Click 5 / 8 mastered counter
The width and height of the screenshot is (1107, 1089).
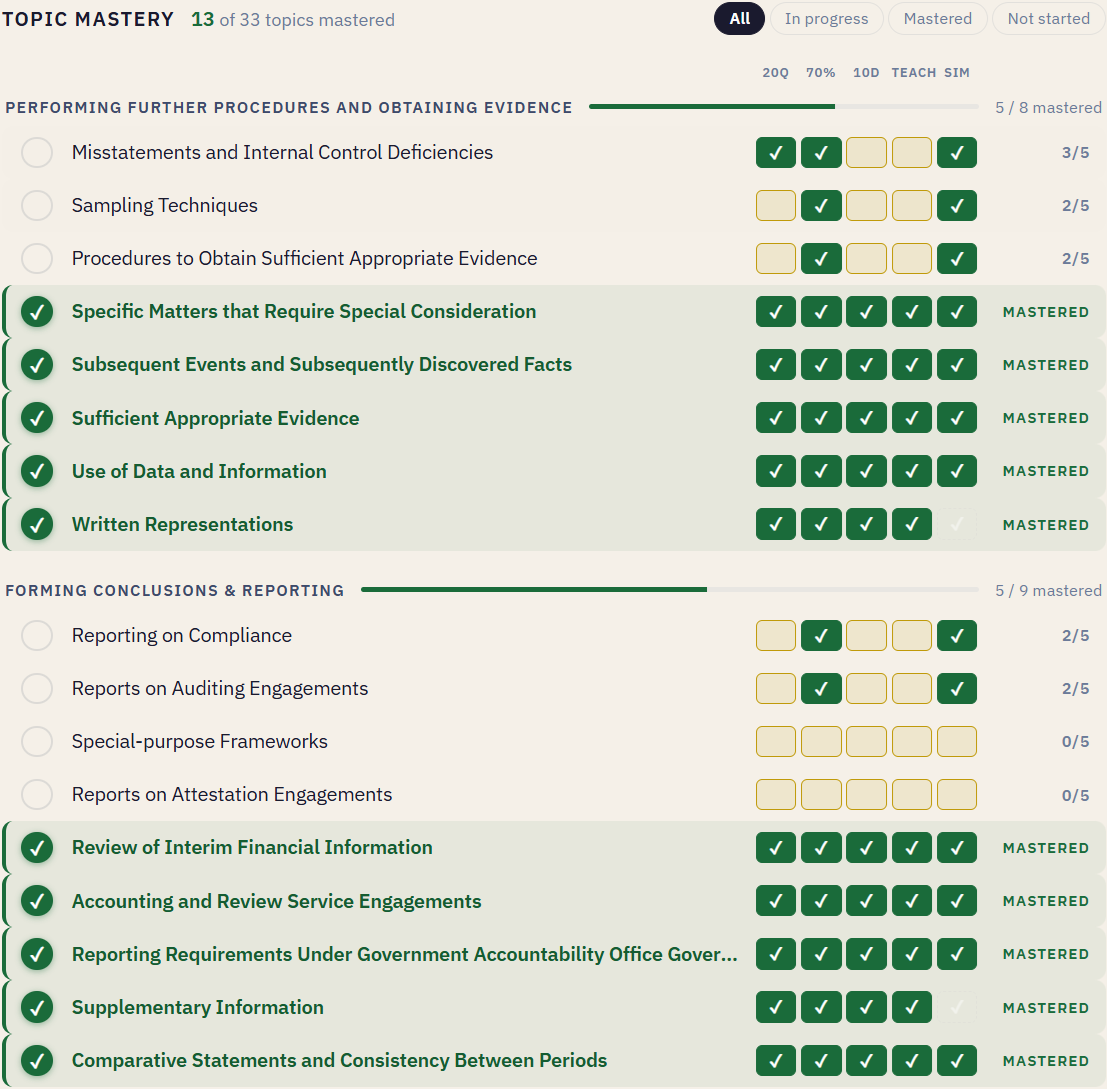pyautogui.click(x=1048, y=107)
